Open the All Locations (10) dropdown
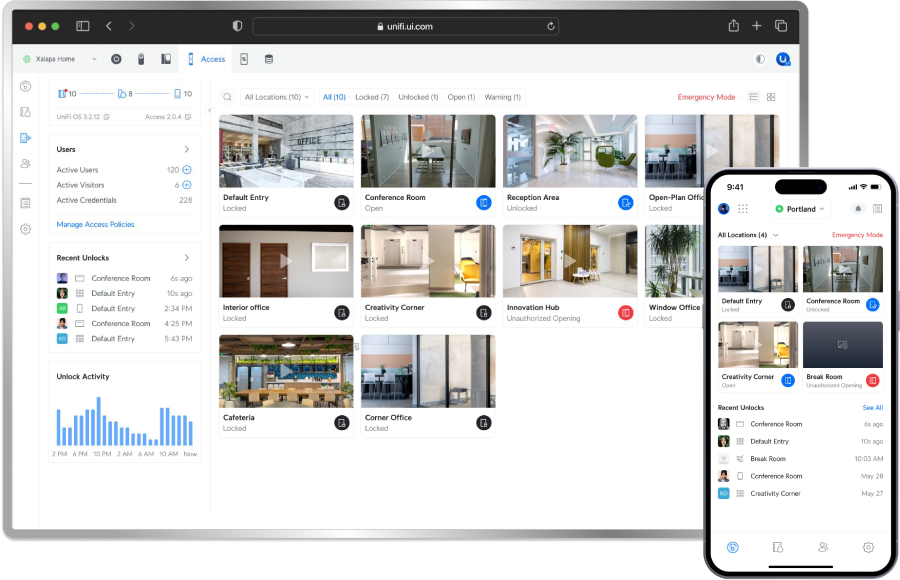 coord(277,98)
